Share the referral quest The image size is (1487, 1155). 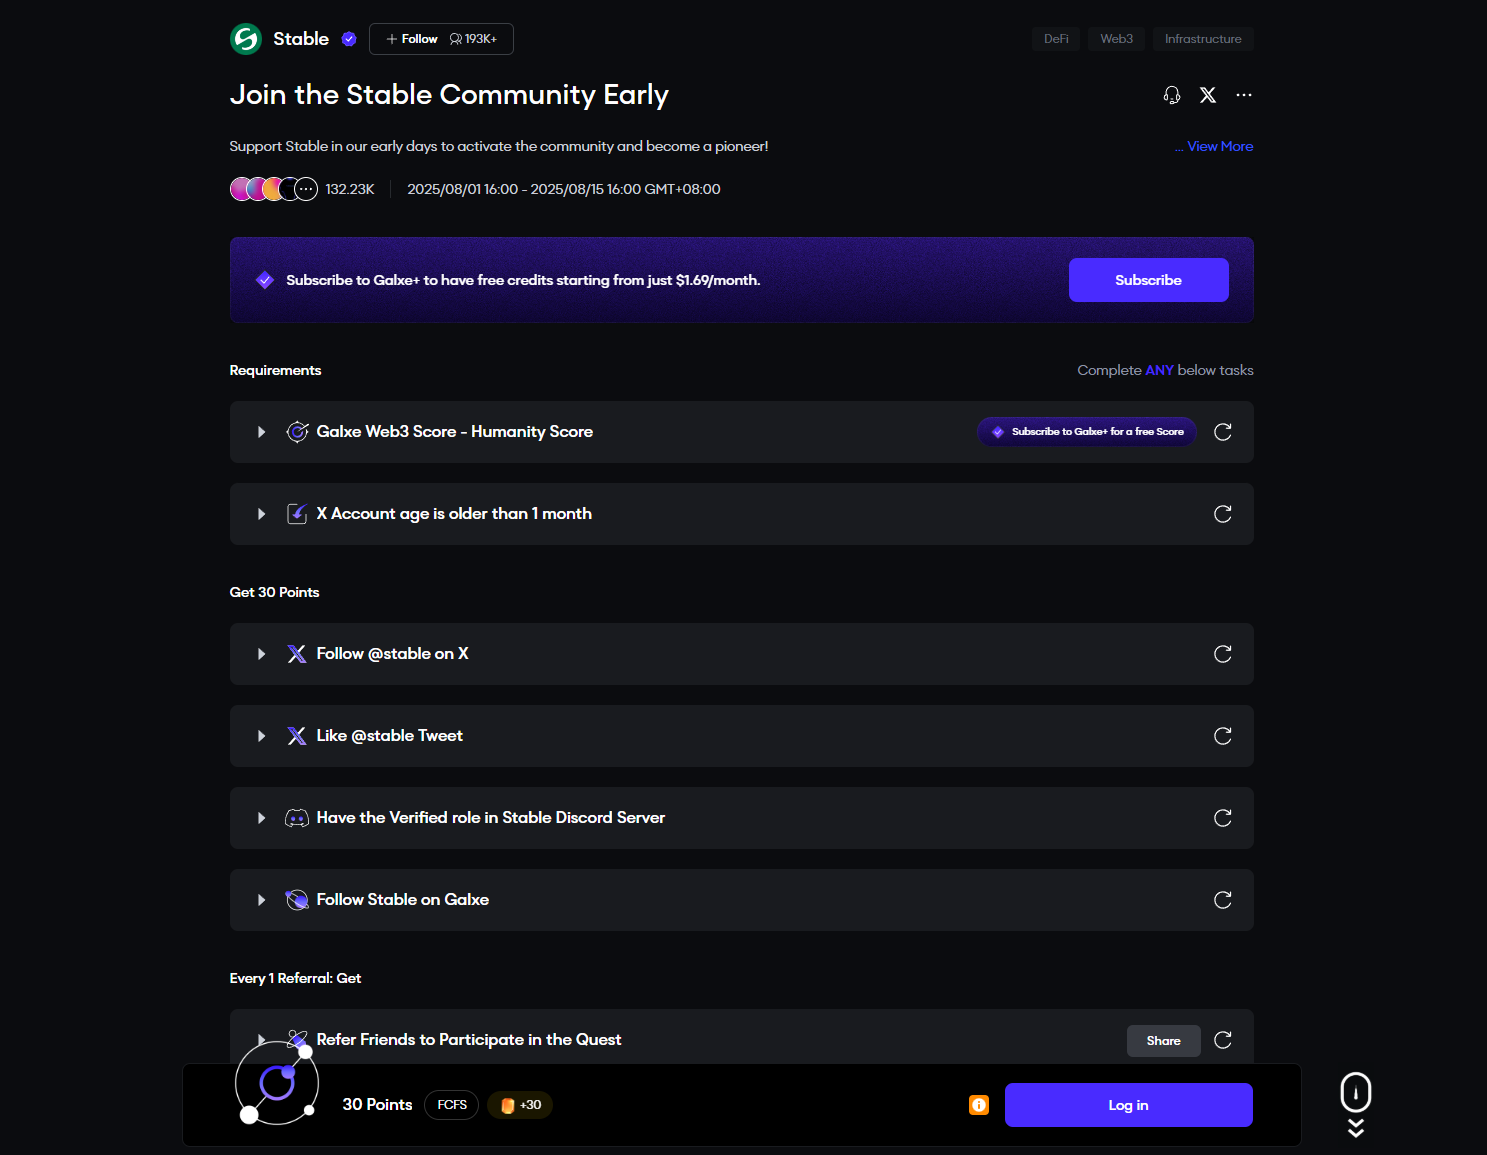click(1163, 1040)
